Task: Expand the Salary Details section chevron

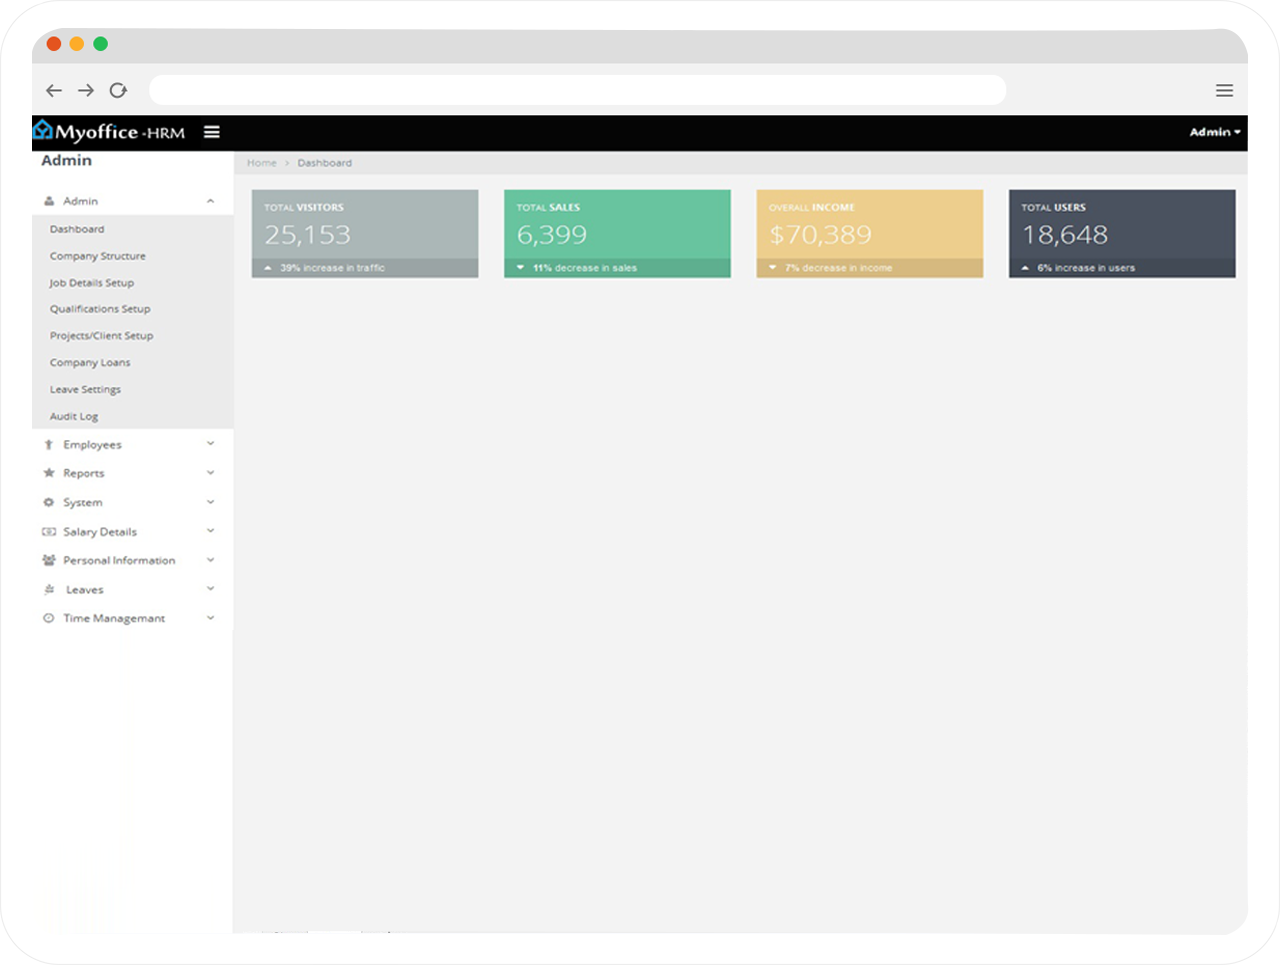Action: 210,531
